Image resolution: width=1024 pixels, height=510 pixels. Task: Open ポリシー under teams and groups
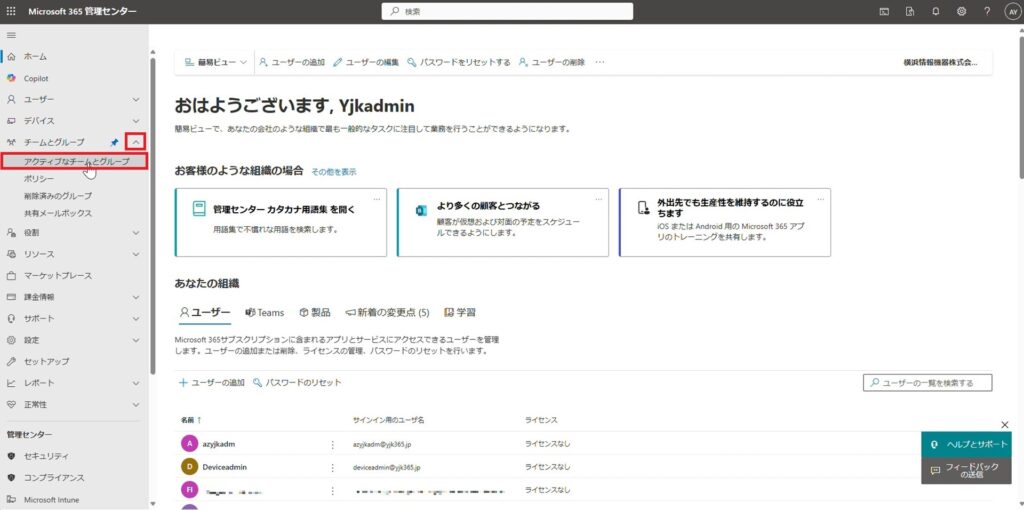coord(39,178)
